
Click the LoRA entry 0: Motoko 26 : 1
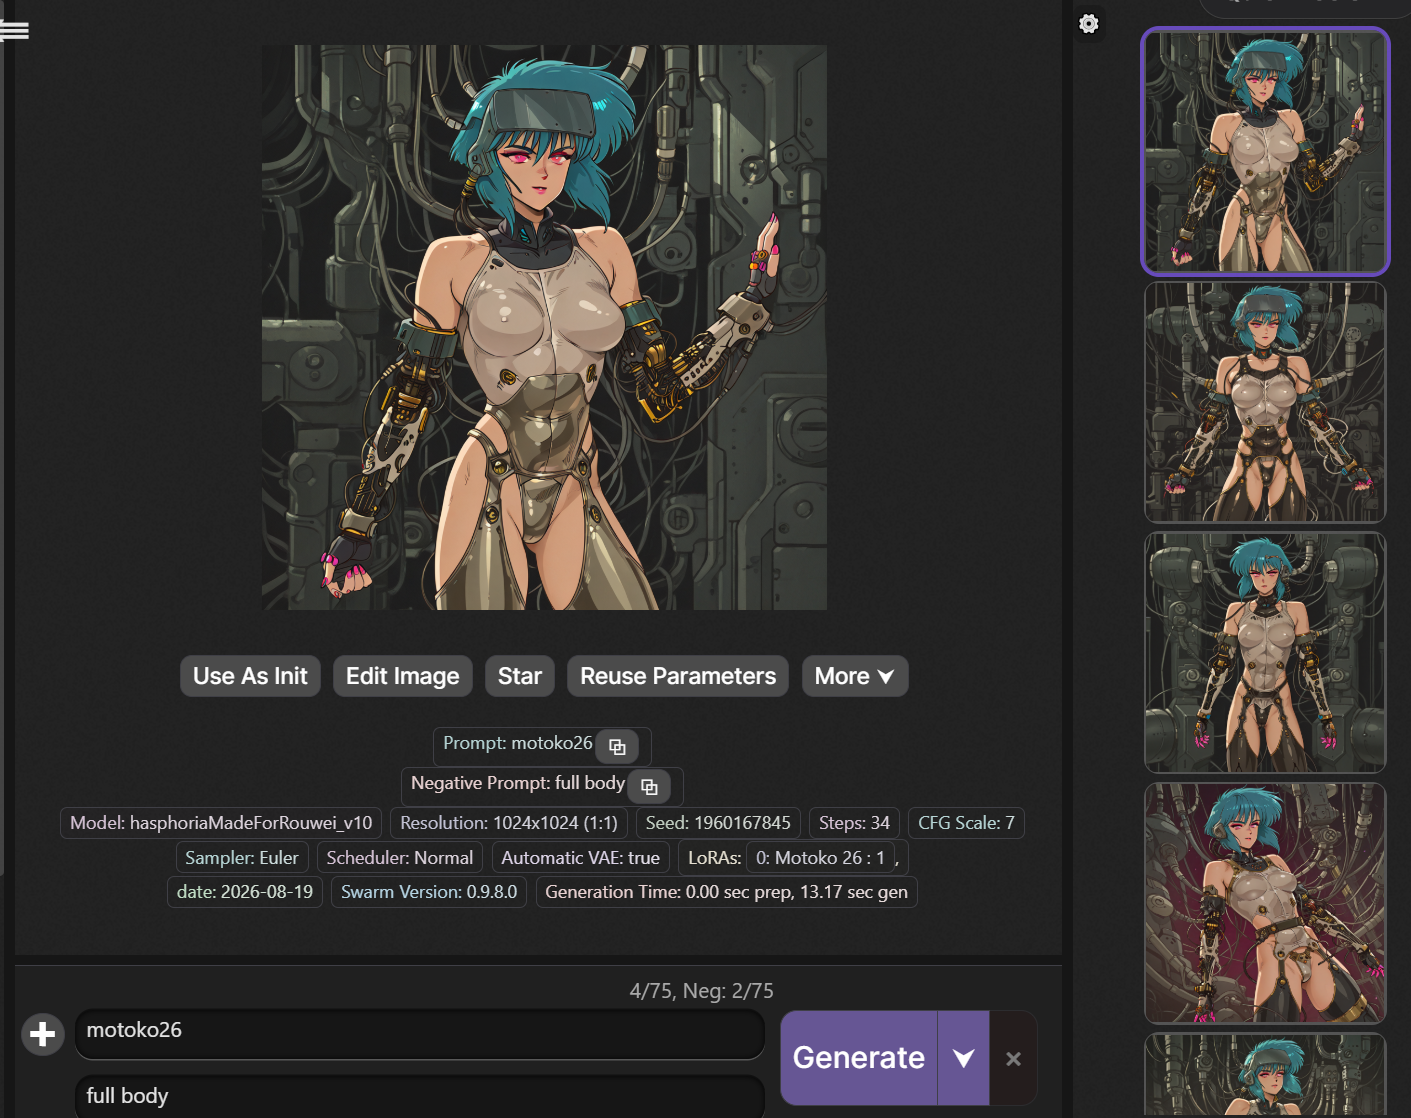point(820,858)
